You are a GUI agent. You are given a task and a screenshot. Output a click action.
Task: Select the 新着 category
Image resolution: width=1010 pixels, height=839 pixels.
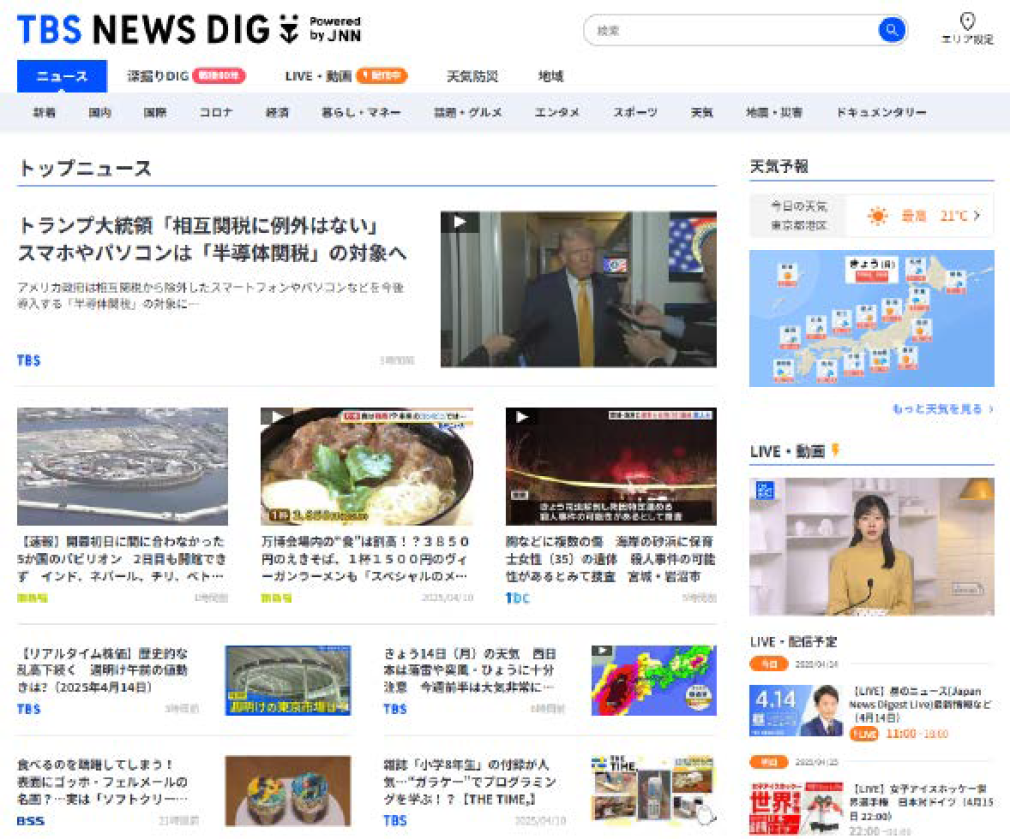44,112
